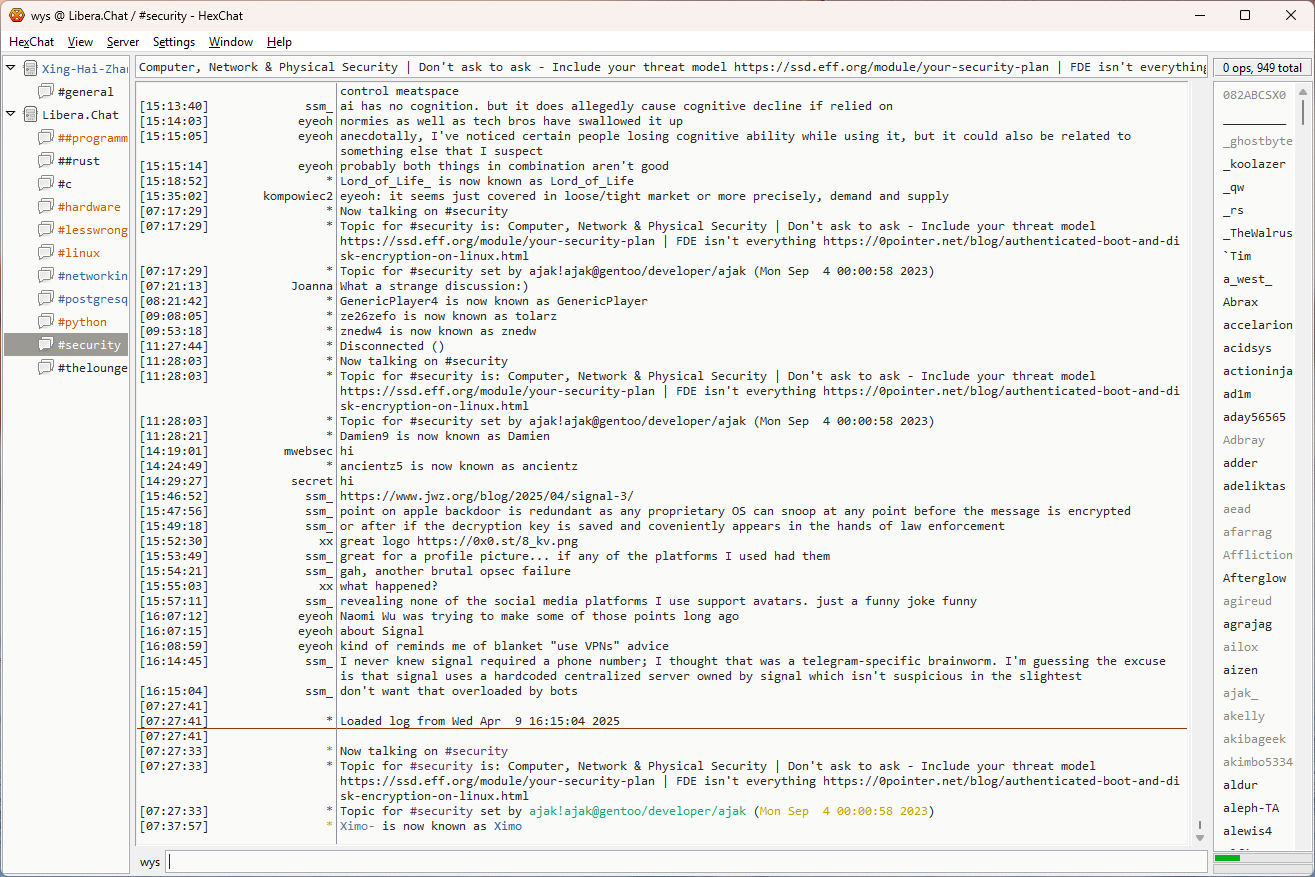Screen dimensions: 1315x877
Task: Click the wys nickname button
Action: [150, 861]
